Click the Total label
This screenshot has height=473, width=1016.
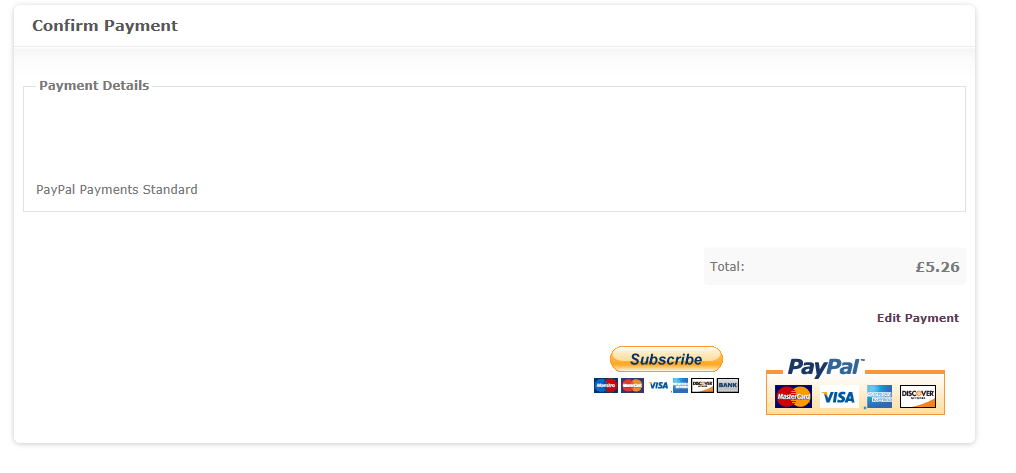point(727,266)
